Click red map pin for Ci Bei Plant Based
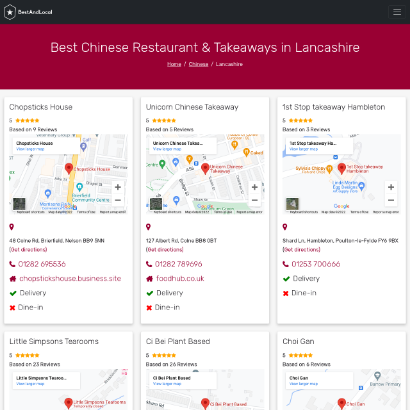410x410 pixels. [x=205, y=403]
